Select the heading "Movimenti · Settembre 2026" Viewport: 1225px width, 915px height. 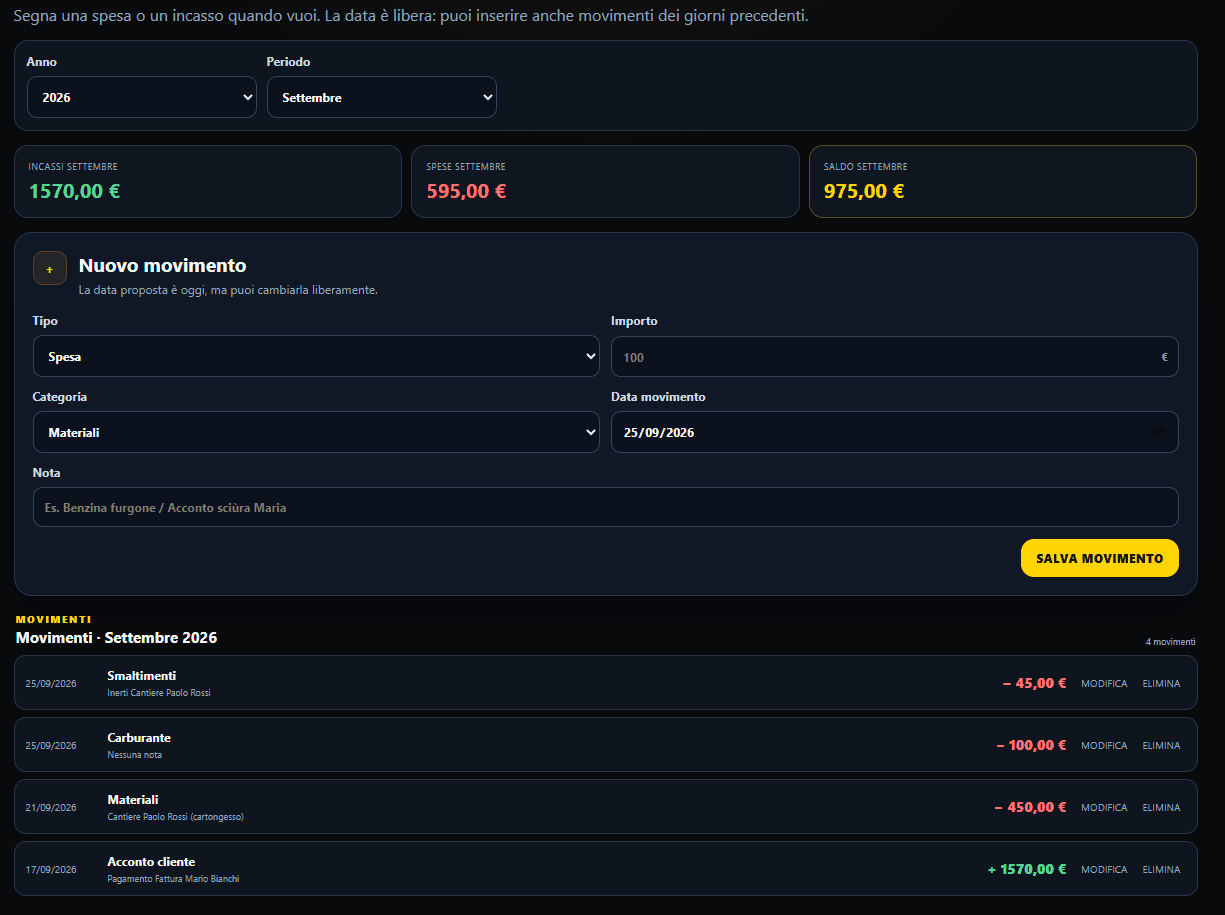point(116,638)
